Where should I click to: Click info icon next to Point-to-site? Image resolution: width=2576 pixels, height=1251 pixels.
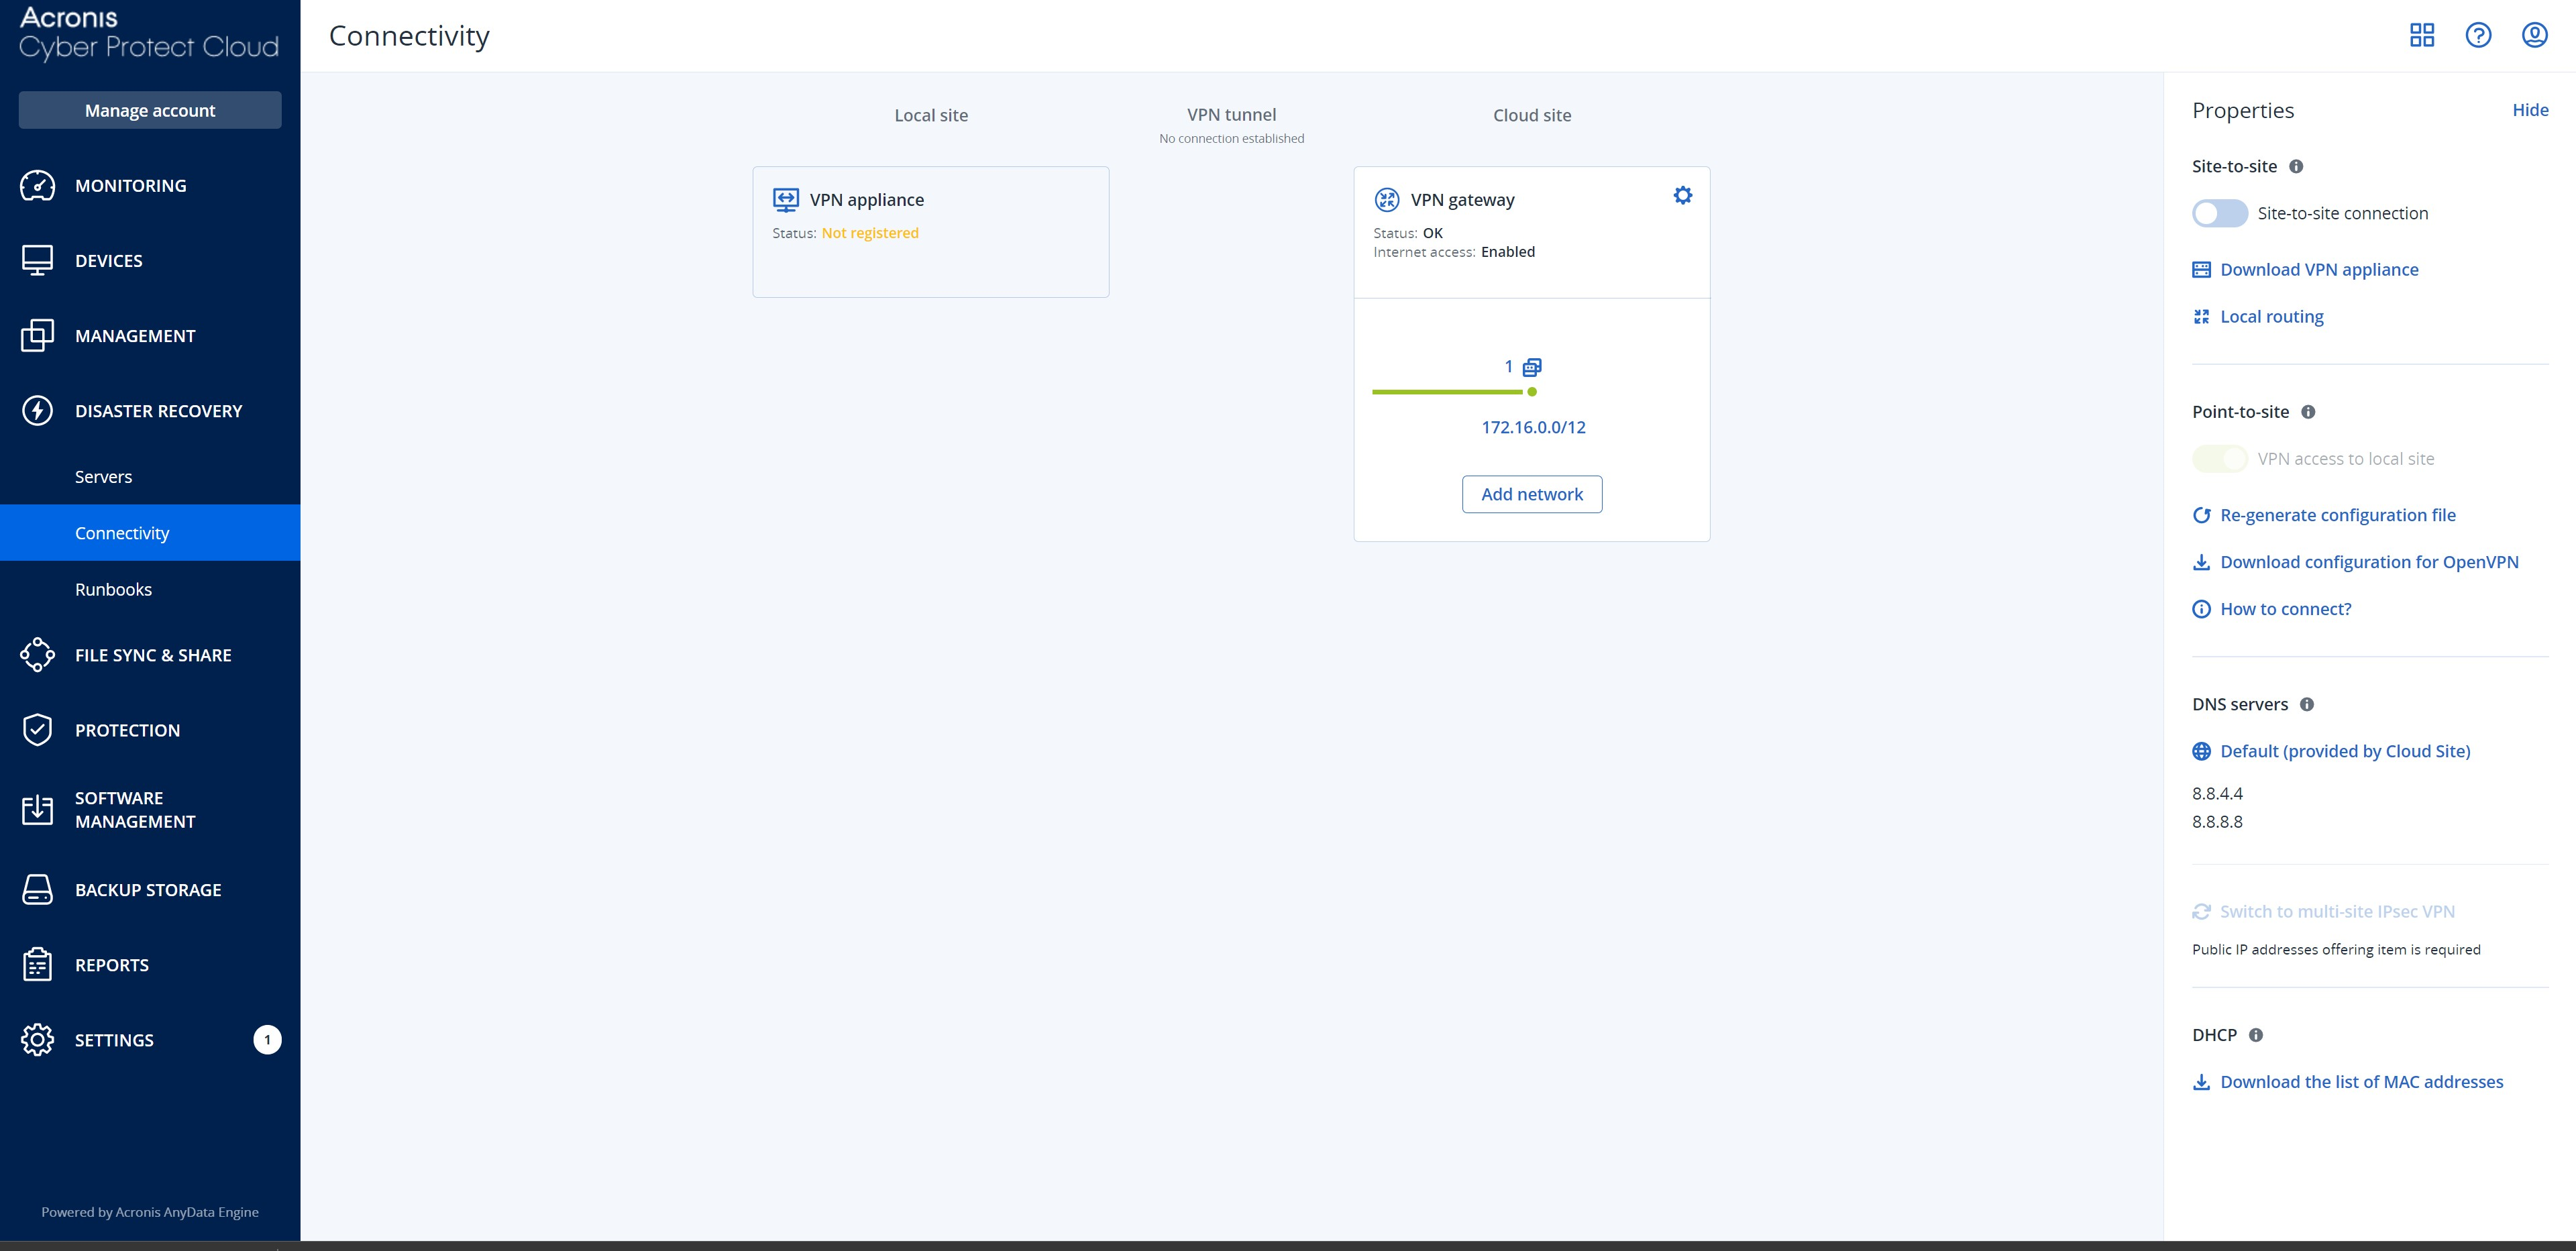(2307, 411)
